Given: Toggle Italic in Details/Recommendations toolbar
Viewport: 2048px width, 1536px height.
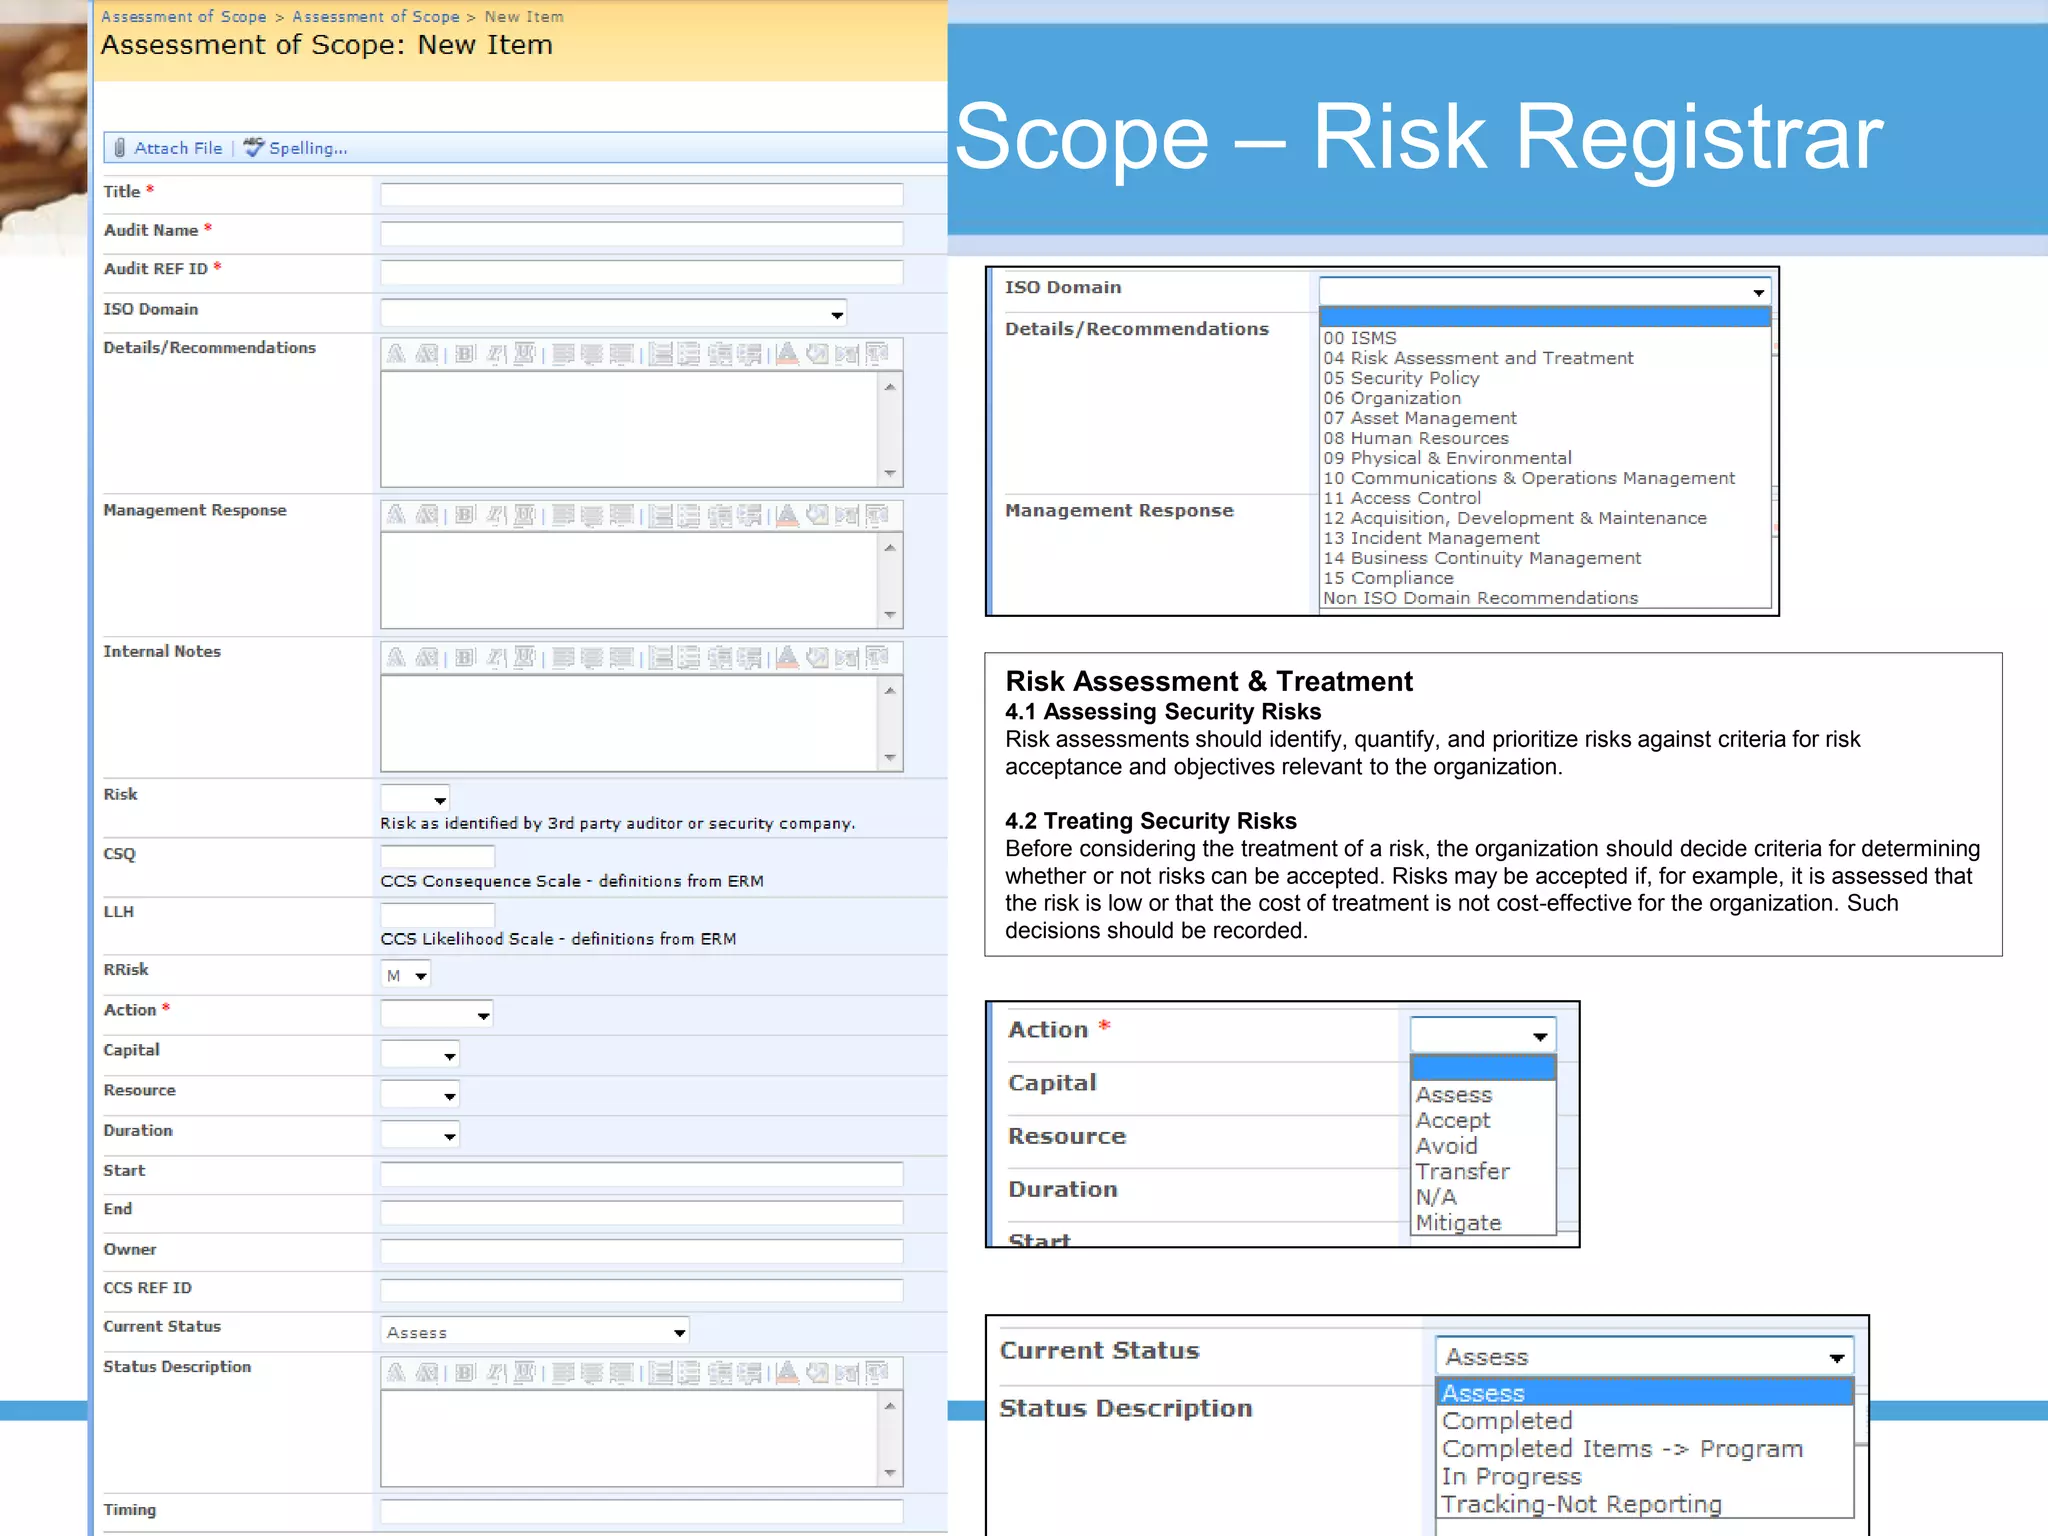Looking at the screenshot, I should point(495,354).
